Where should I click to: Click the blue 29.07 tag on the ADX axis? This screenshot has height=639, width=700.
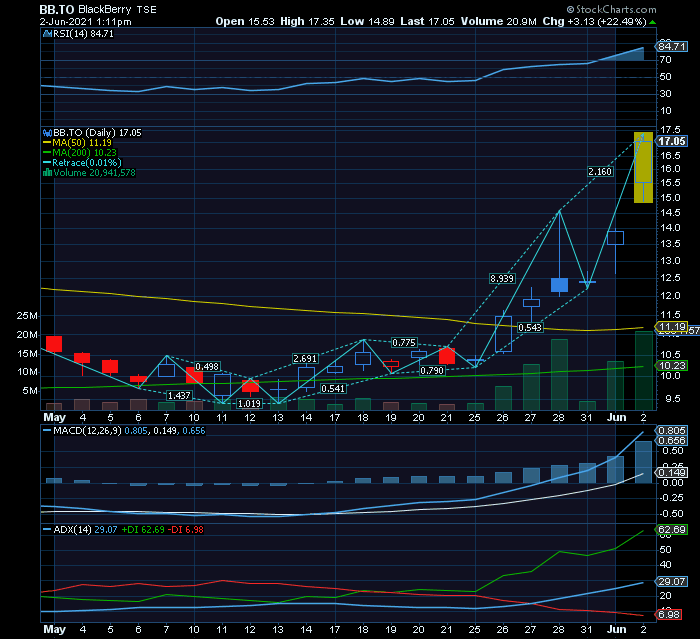pyautogui.click(x=671, y=581)
